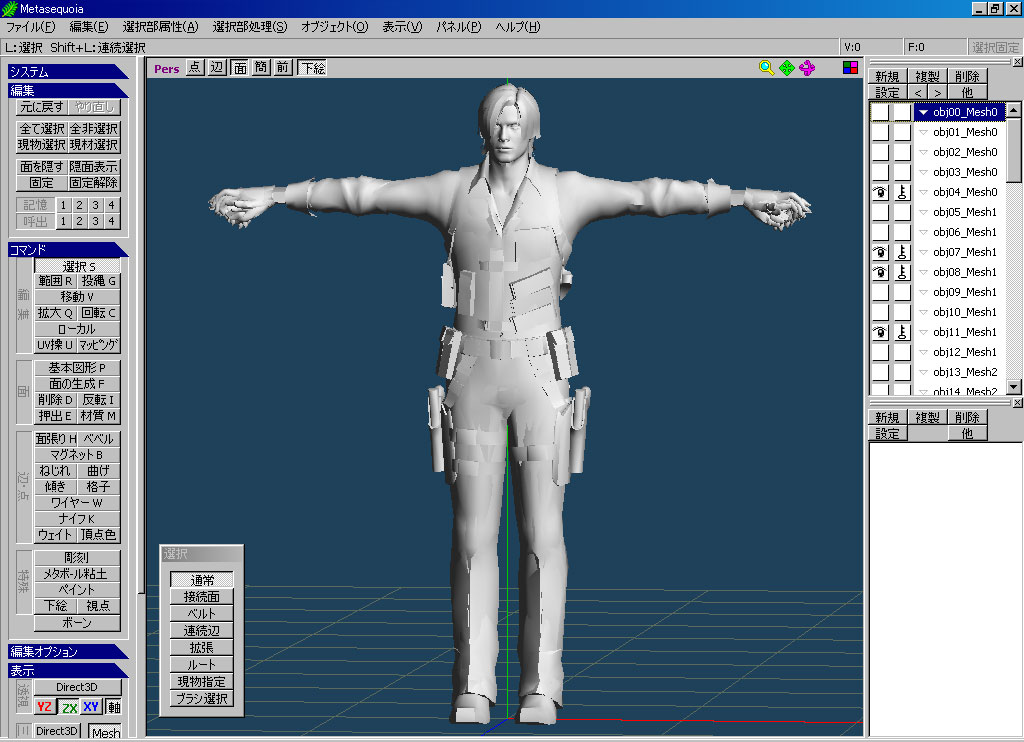This screenshot has height=742, width=1024.
Task: Choose the ナイフ K knife command
Action: pyautogui.click(x=77, y=519)
